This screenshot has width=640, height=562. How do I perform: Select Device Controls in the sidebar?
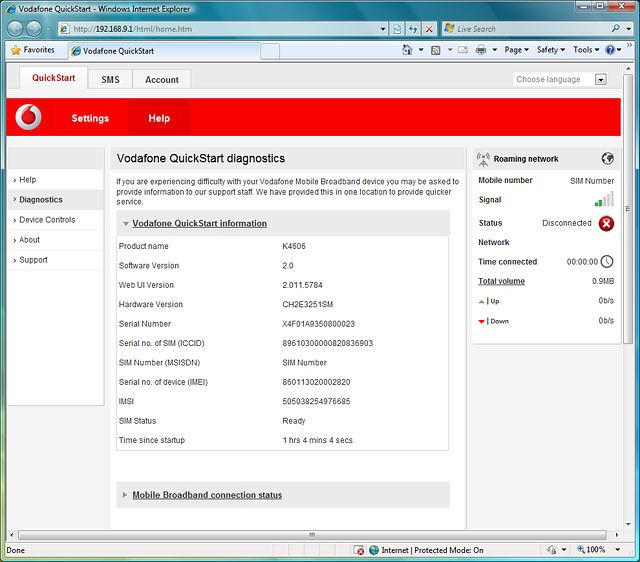pos(47,220)
